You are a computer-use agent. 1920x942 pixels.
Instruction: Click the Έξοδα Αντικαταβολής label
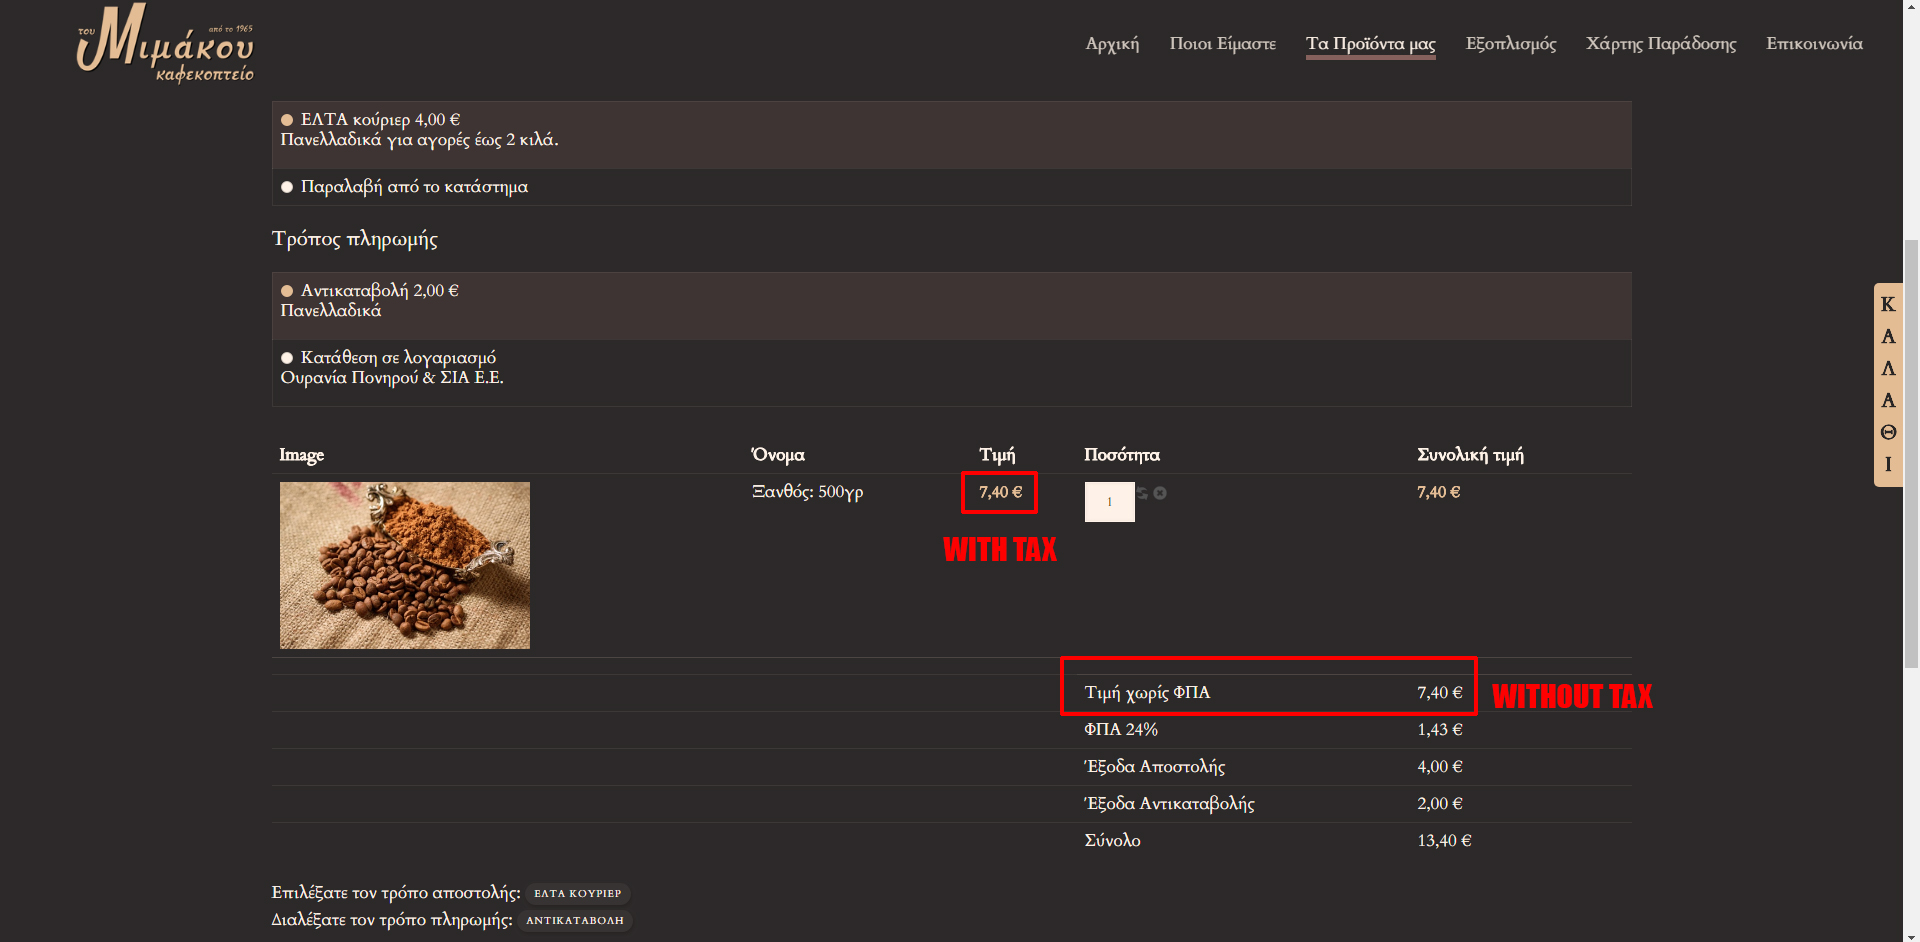[x=1169, y=804]
